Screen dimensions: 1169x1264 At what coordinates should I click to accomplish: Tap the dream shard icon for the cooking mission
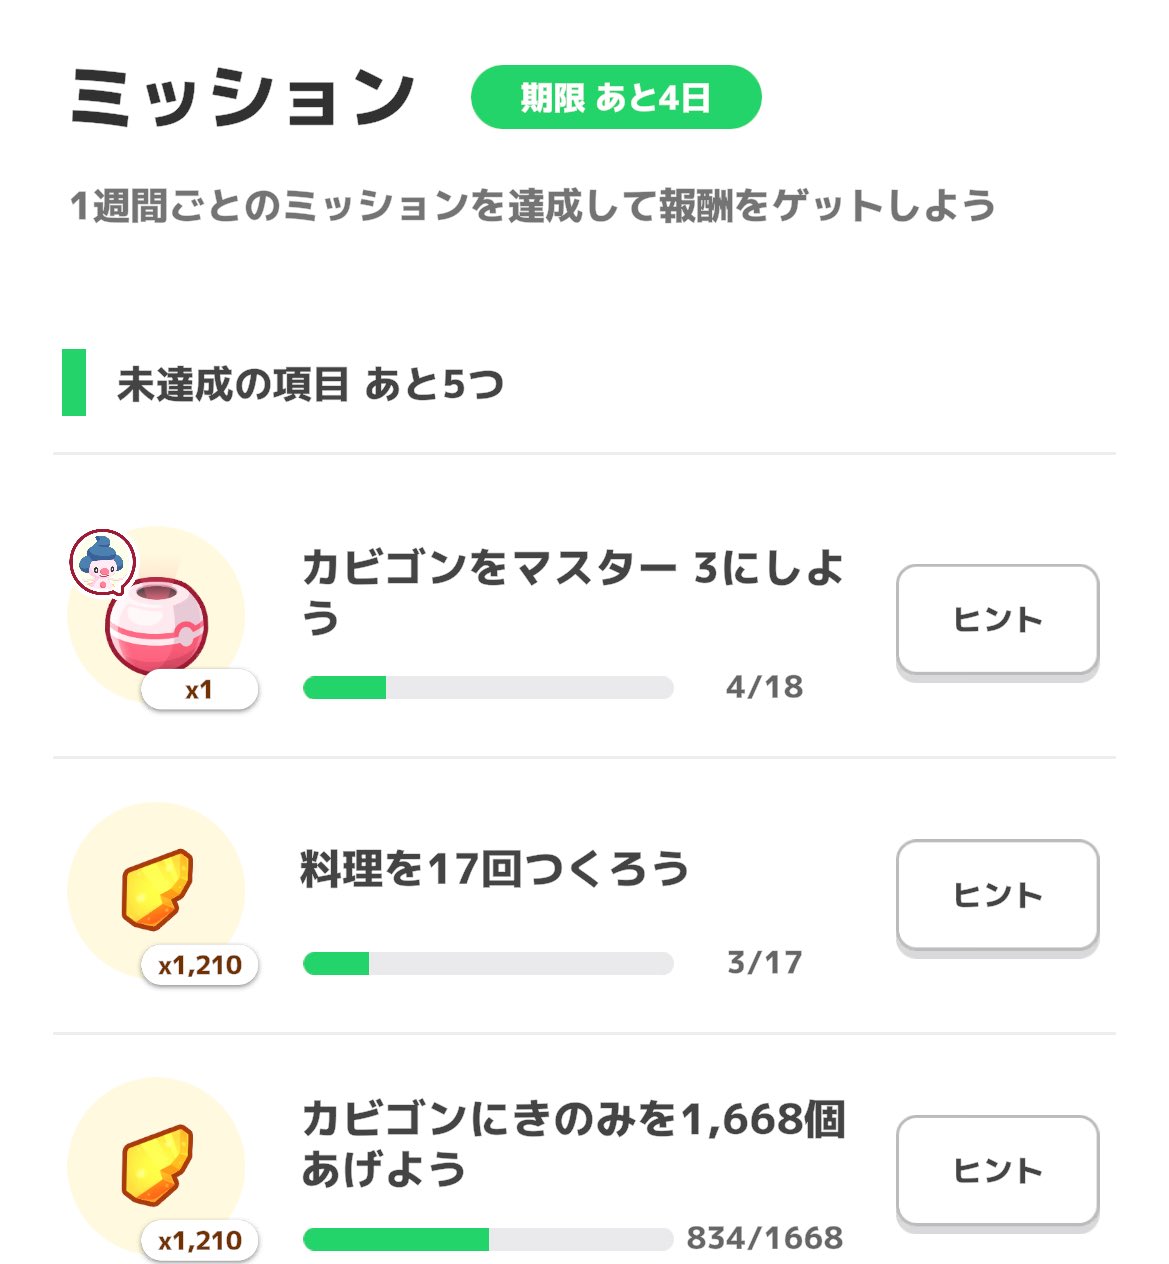tap(156, 889)
